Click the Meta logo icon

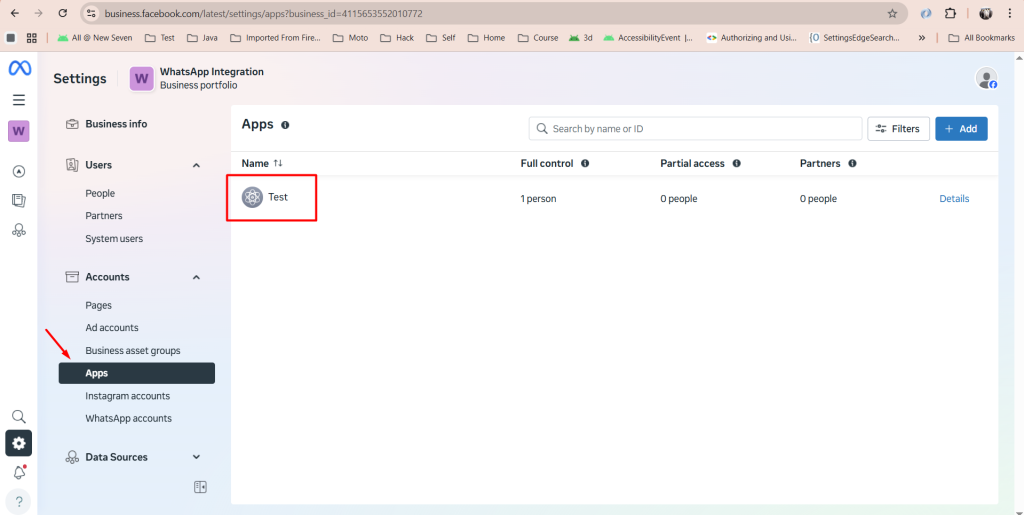click(18, 68)
